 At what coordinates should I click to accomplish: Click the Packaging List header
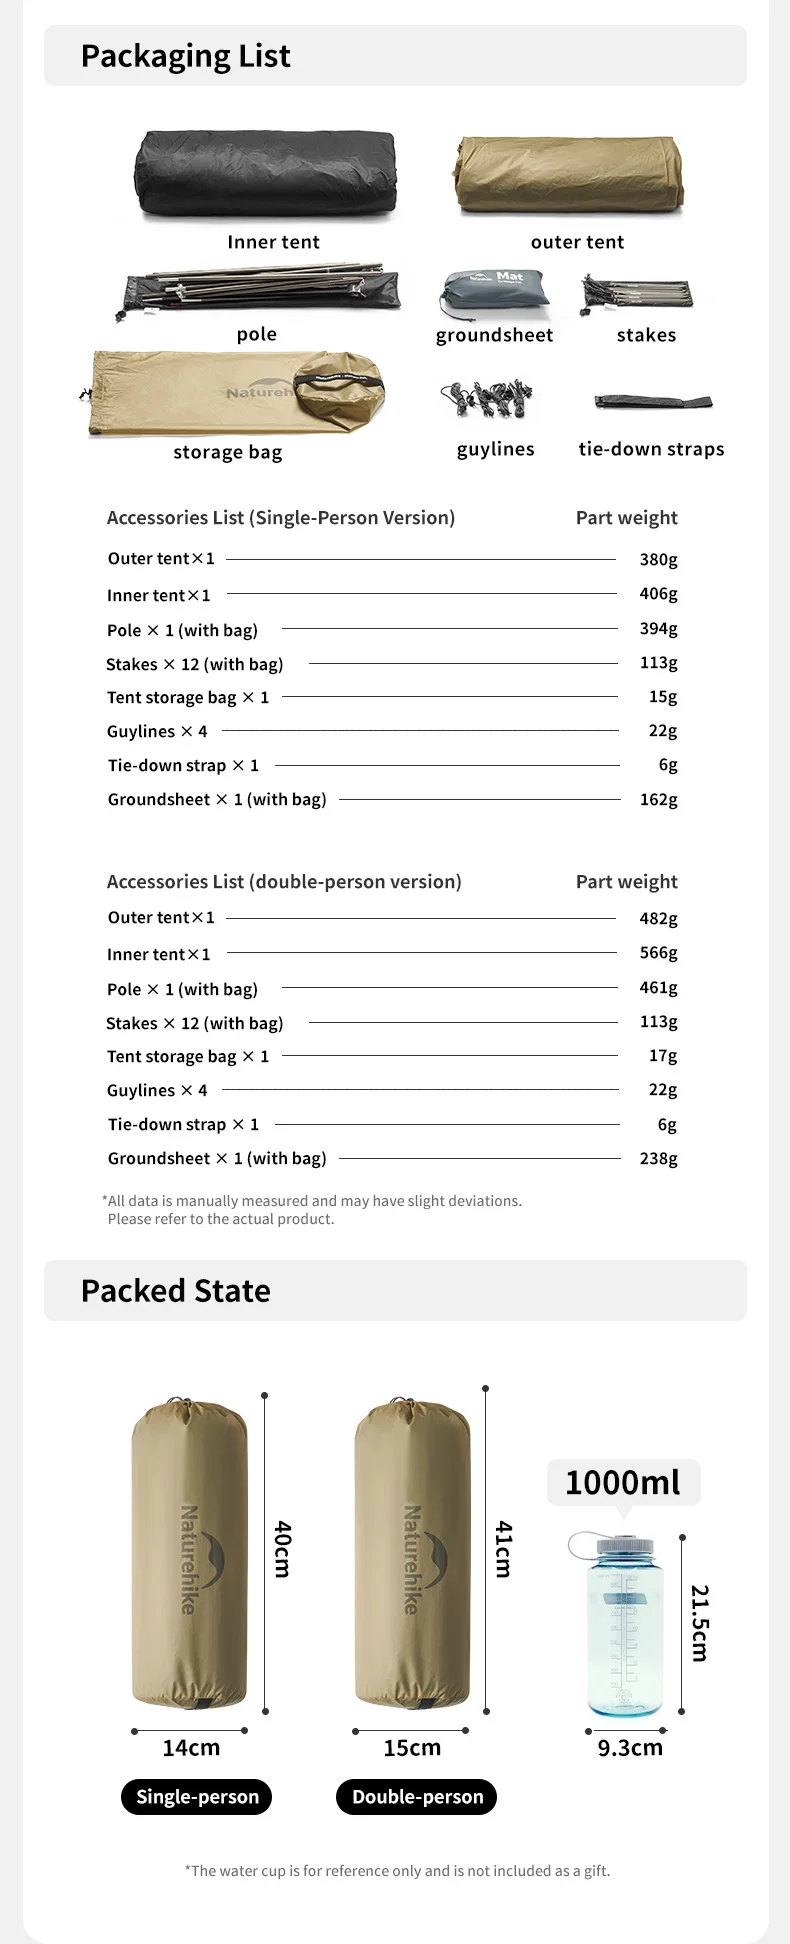pos(186,56)
